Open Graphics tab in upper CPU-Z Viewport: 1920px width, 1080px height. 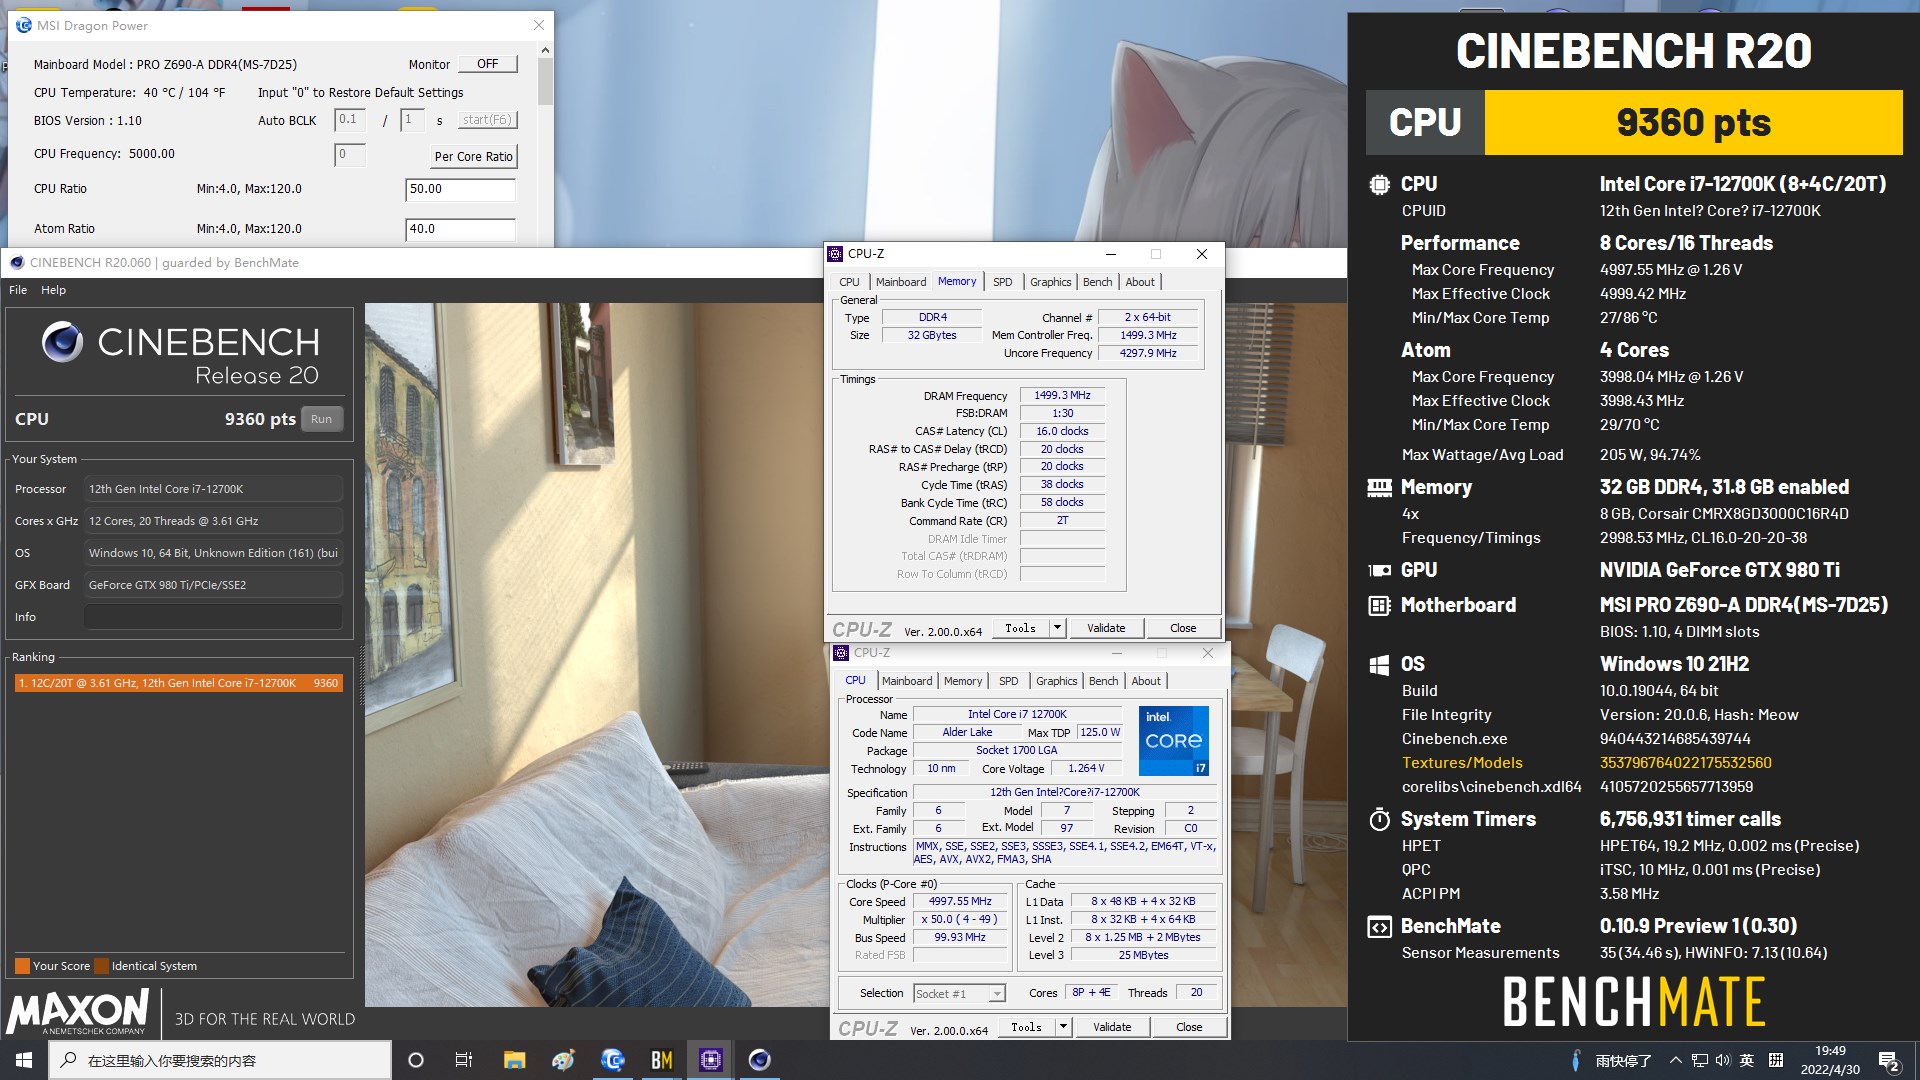[1050, 282]
